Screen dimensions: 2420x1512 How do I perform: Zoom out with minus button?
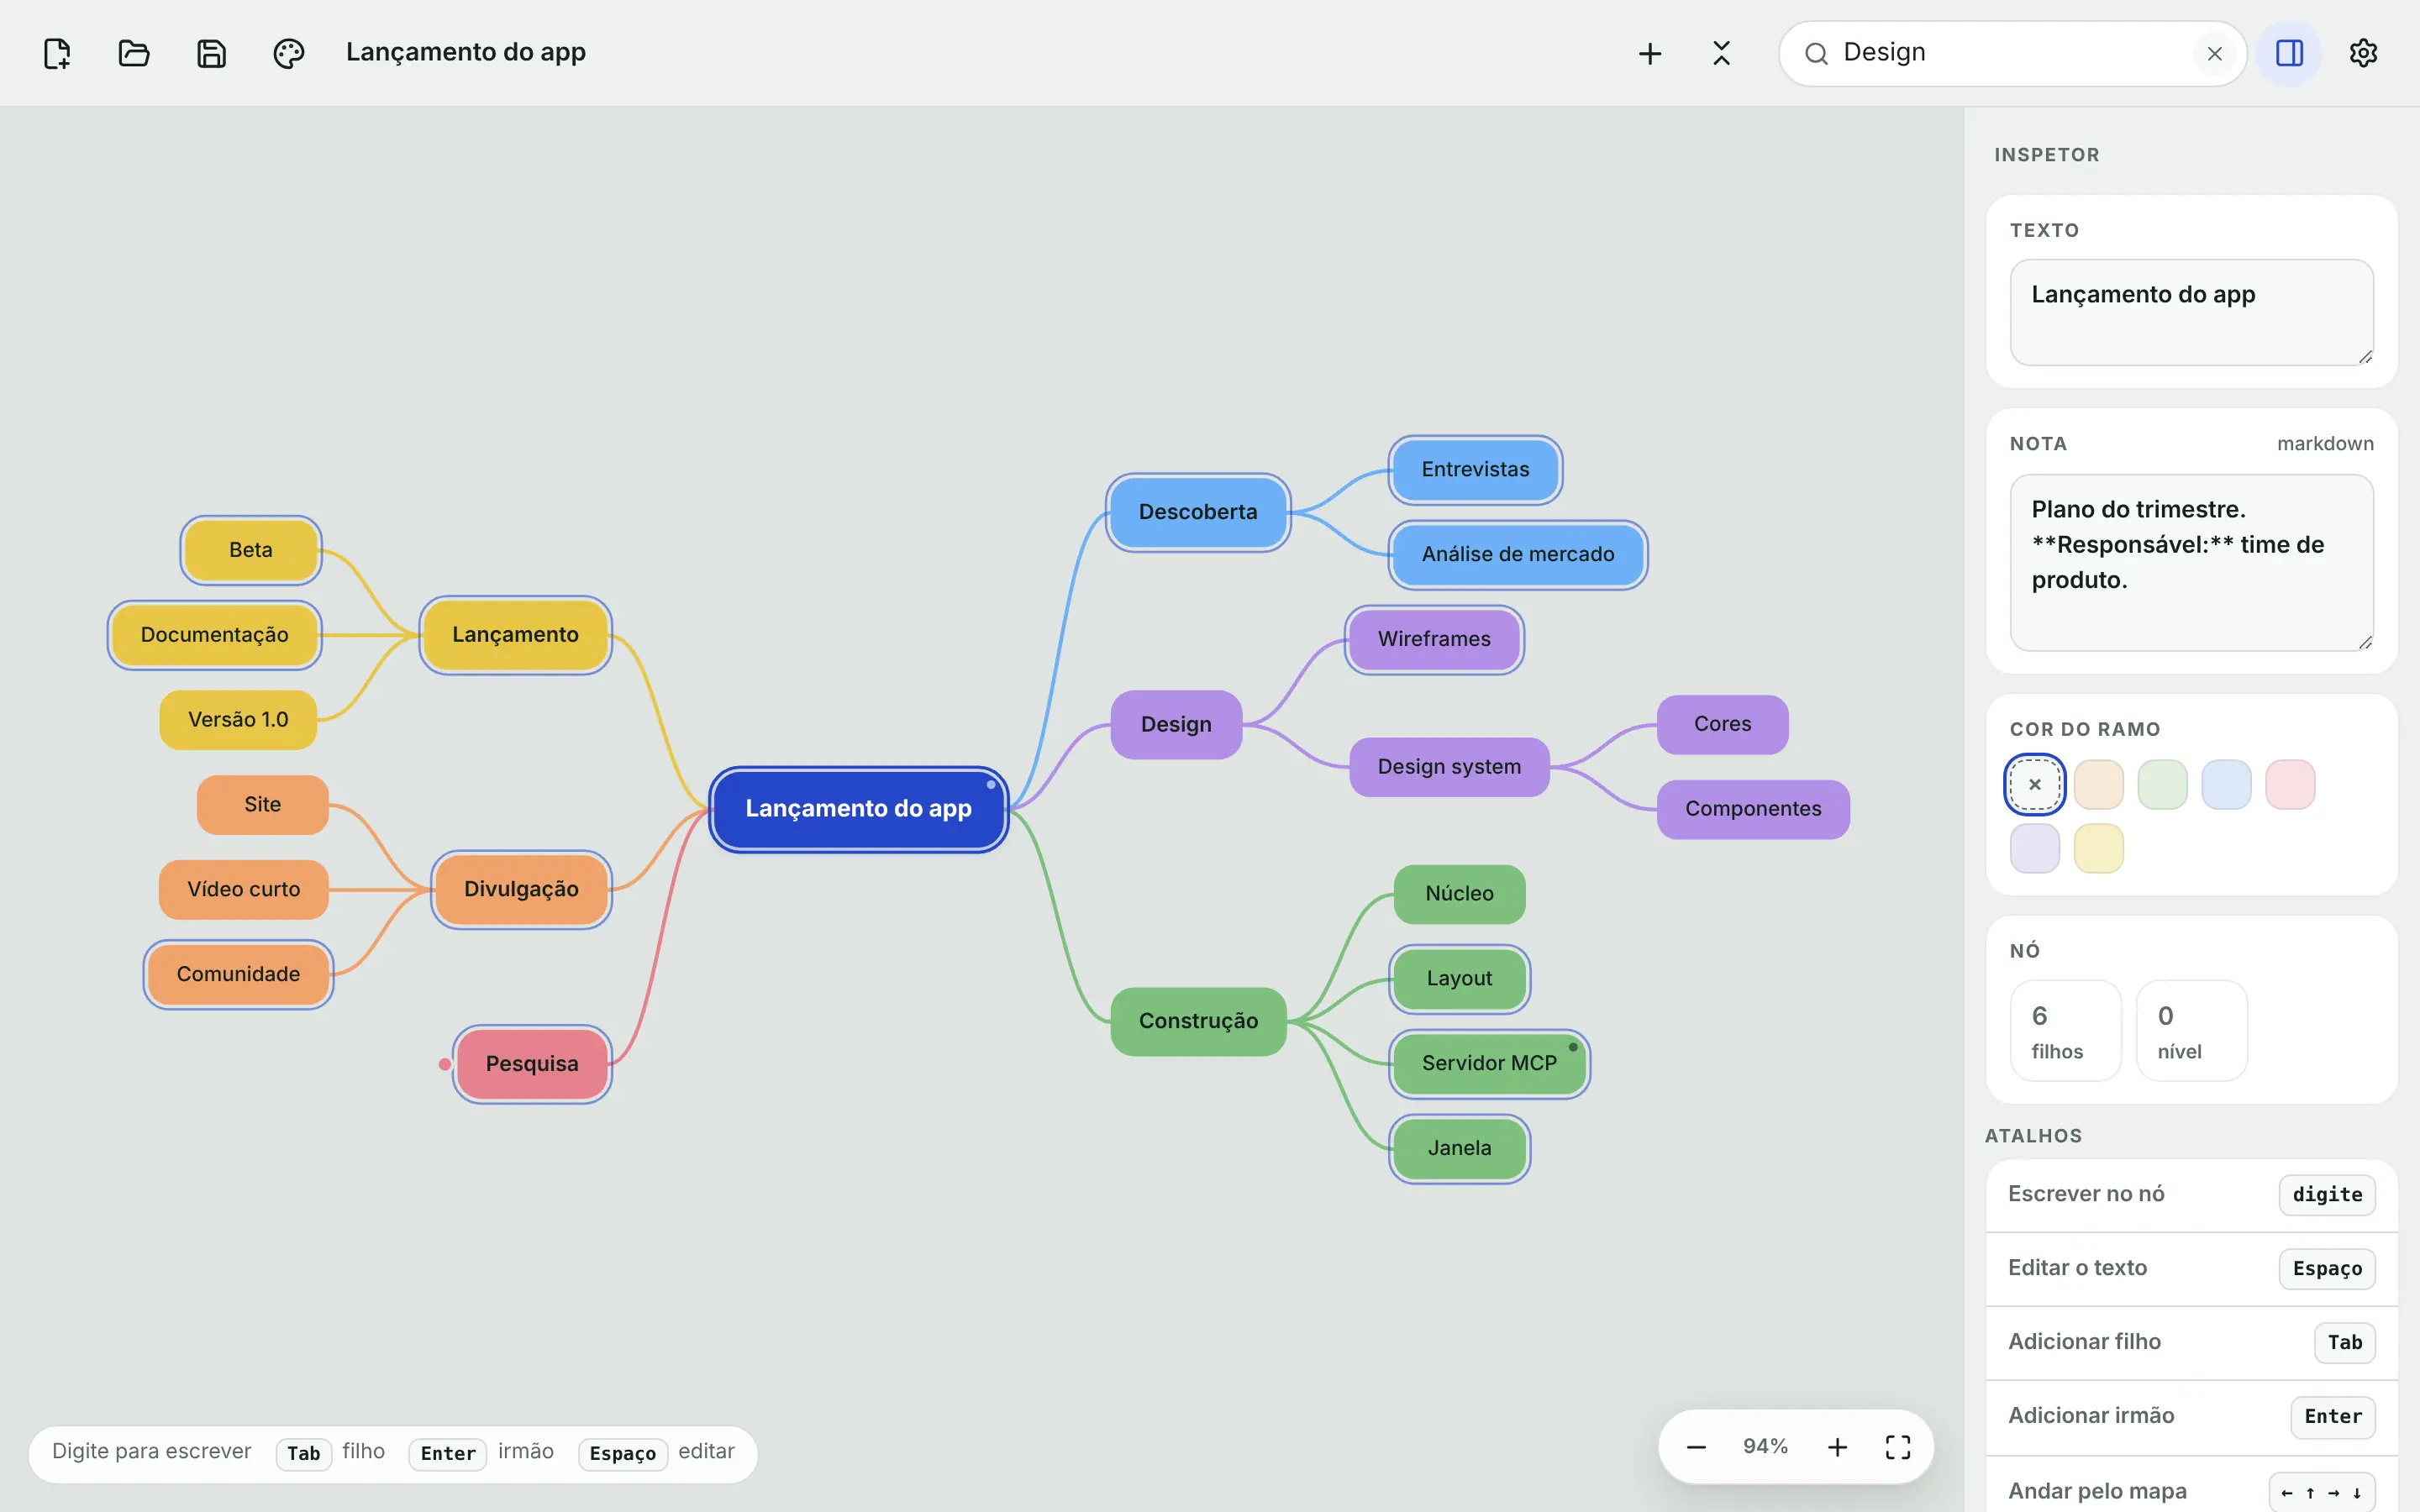click(x=1696, y=1447)
